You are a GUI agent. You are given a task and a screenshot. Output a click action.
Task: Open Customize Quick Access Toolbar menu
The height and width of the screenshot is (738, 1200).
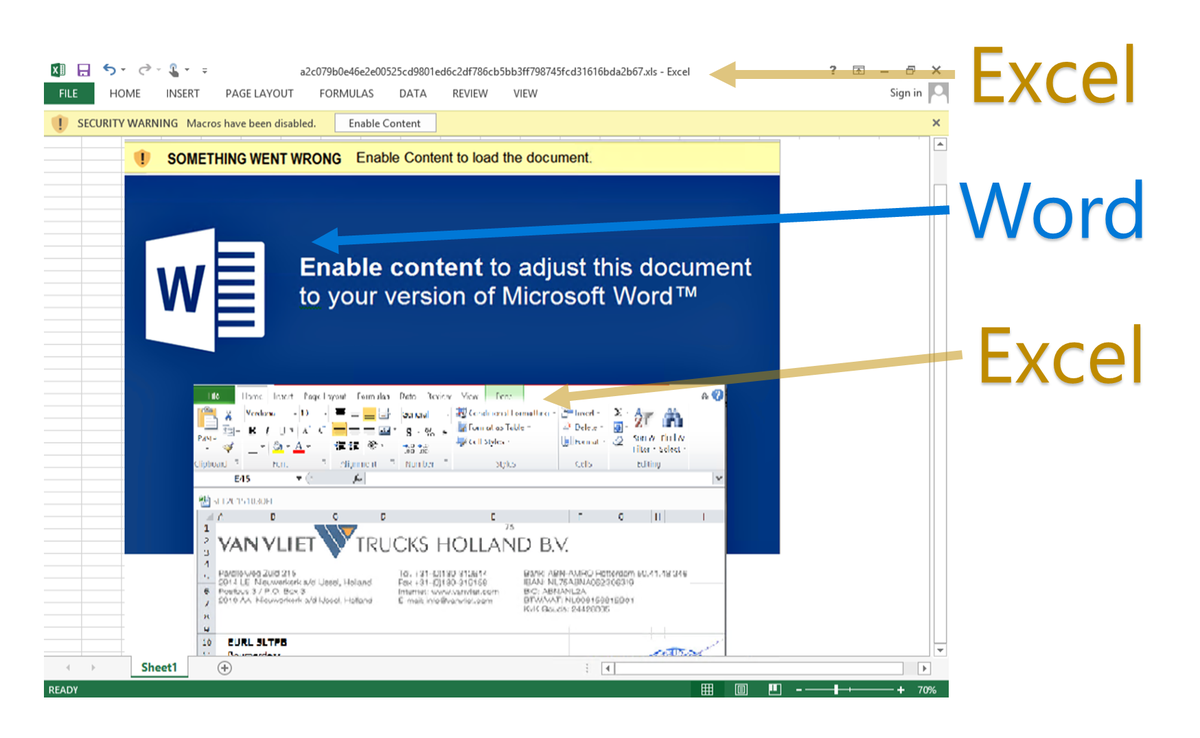205,71
